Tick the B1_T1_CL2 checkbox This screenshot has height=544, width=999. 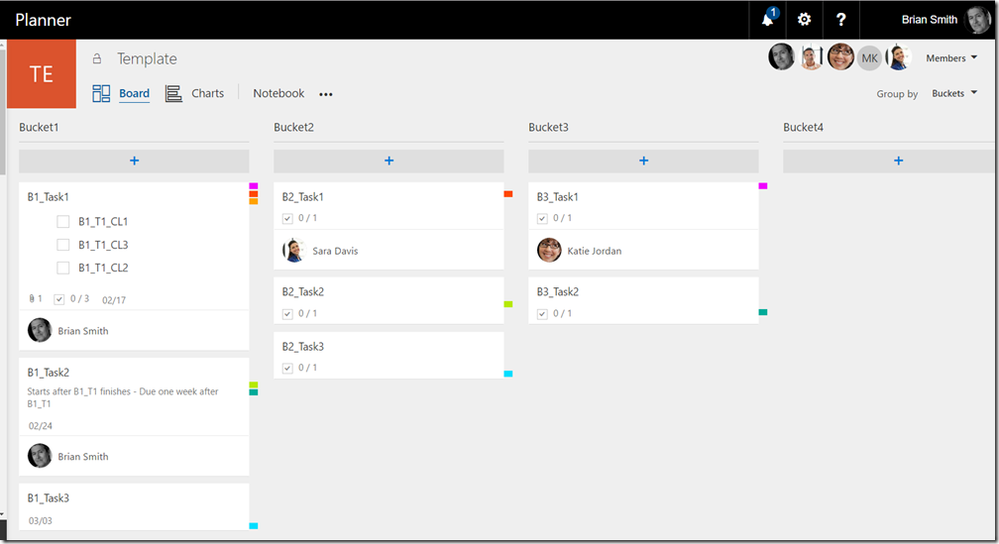pos(63,268)
